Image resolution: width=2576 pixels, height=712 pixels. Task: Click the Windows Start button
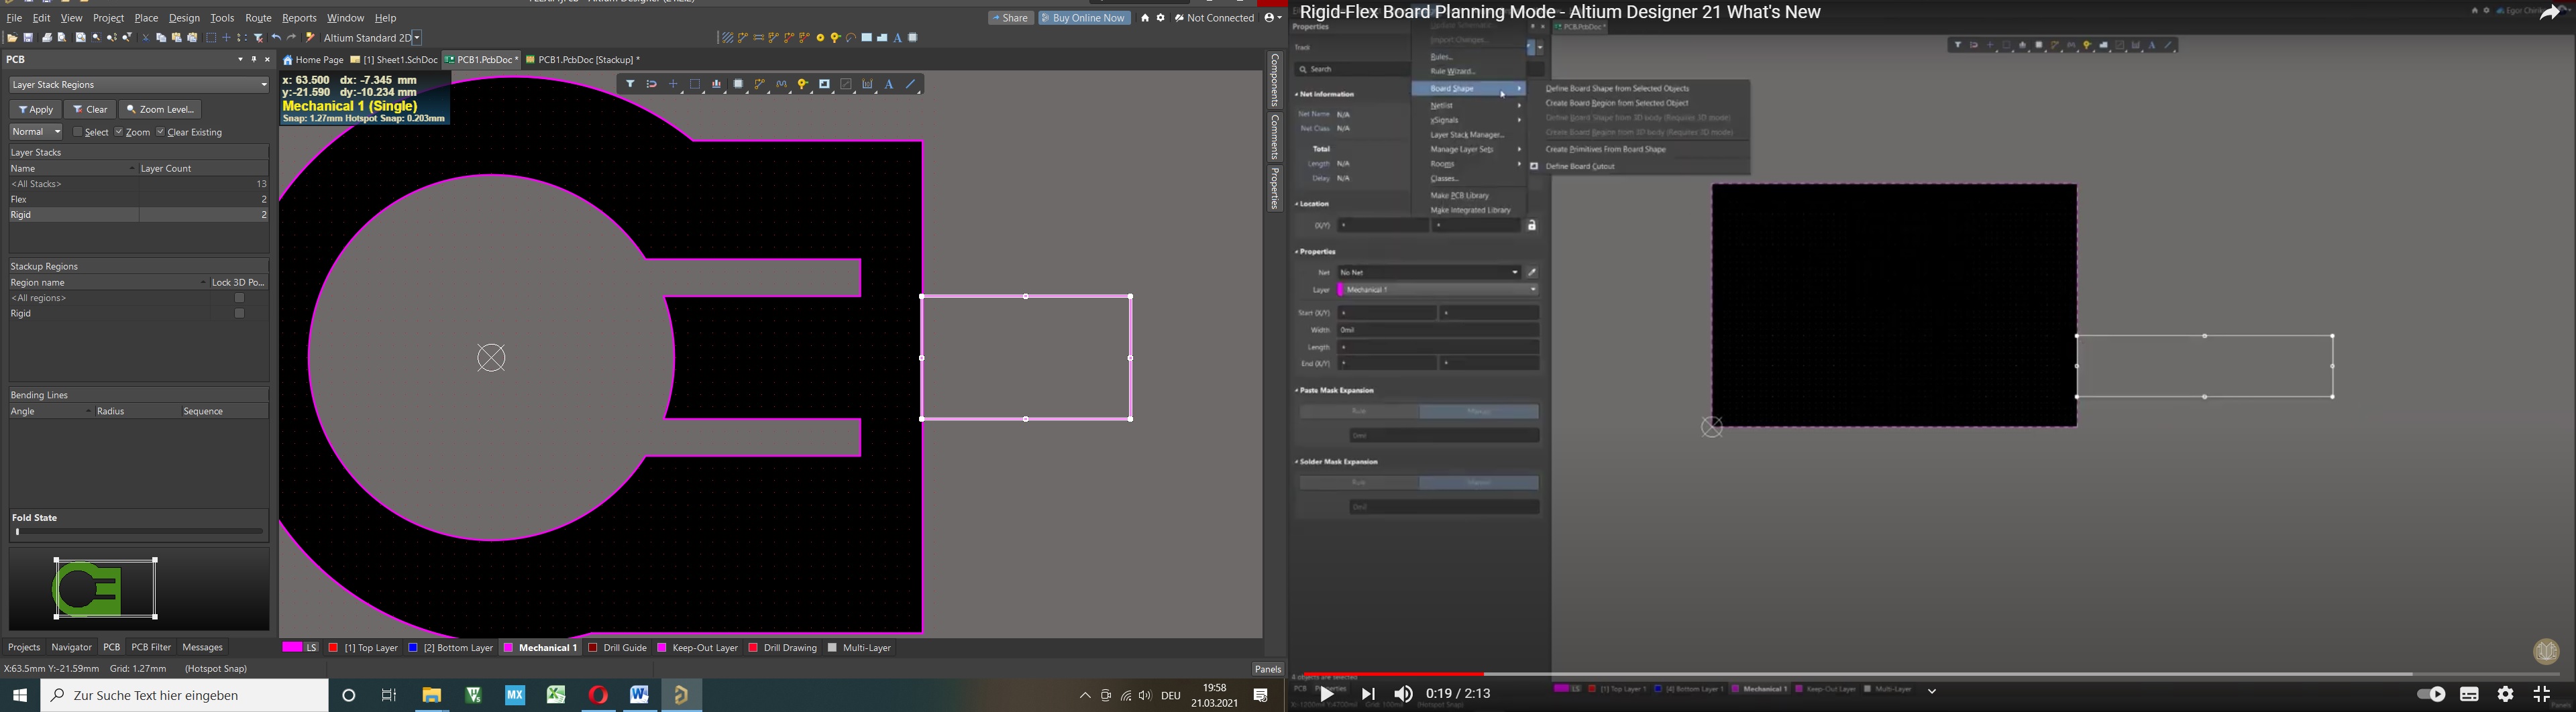point(20,695)
